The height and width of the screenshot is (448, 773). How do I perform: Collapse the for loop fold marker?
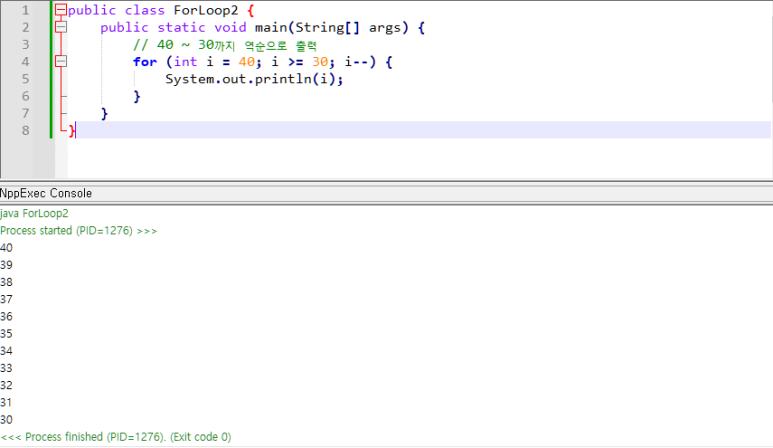[x=61, y=62]
